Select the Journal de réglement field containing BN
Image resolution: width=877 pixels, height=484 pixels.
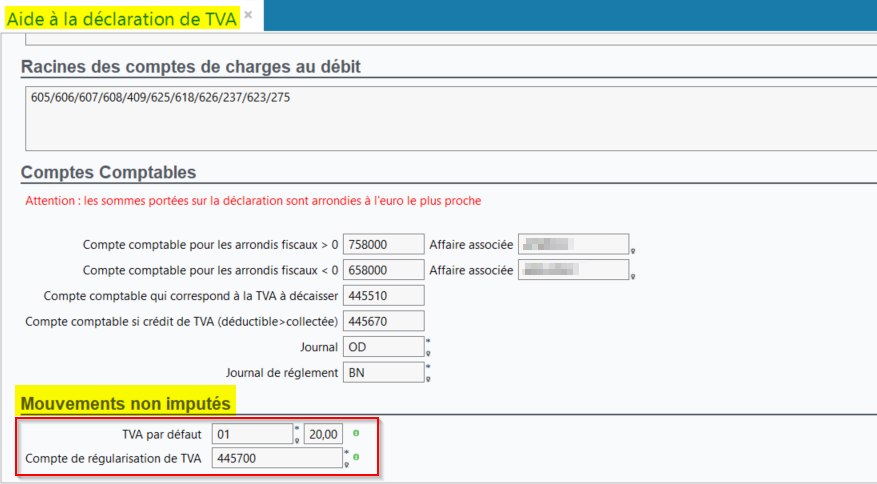coord(383,372)
